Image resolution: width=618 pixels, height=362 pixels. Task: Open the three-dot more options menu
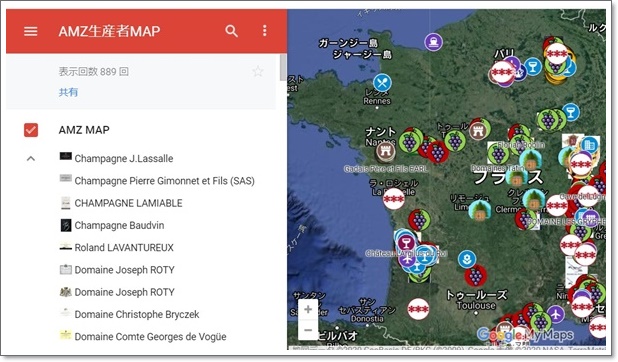coord(264,31)
